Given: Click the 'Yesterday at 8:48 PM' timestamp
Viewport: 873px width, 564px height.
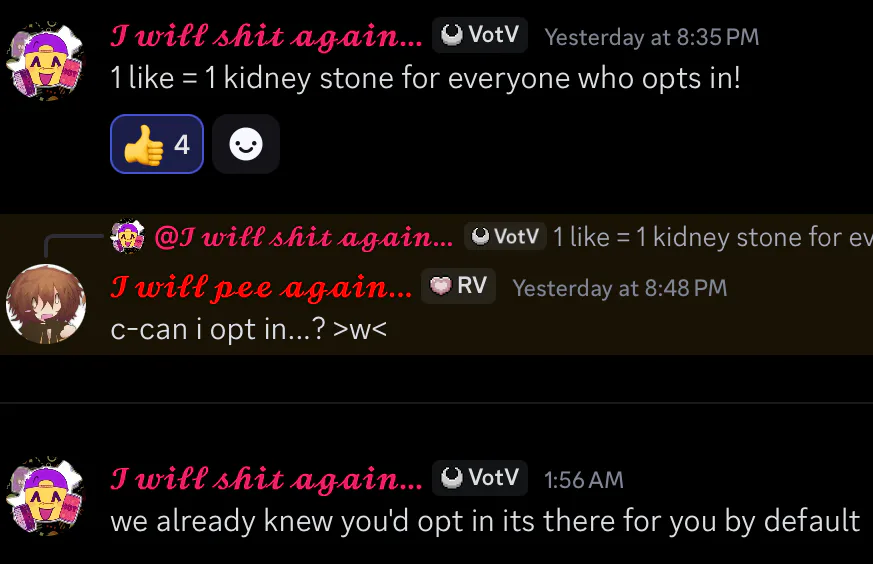Looking at the screenshot, I should [x=620, y=288].
